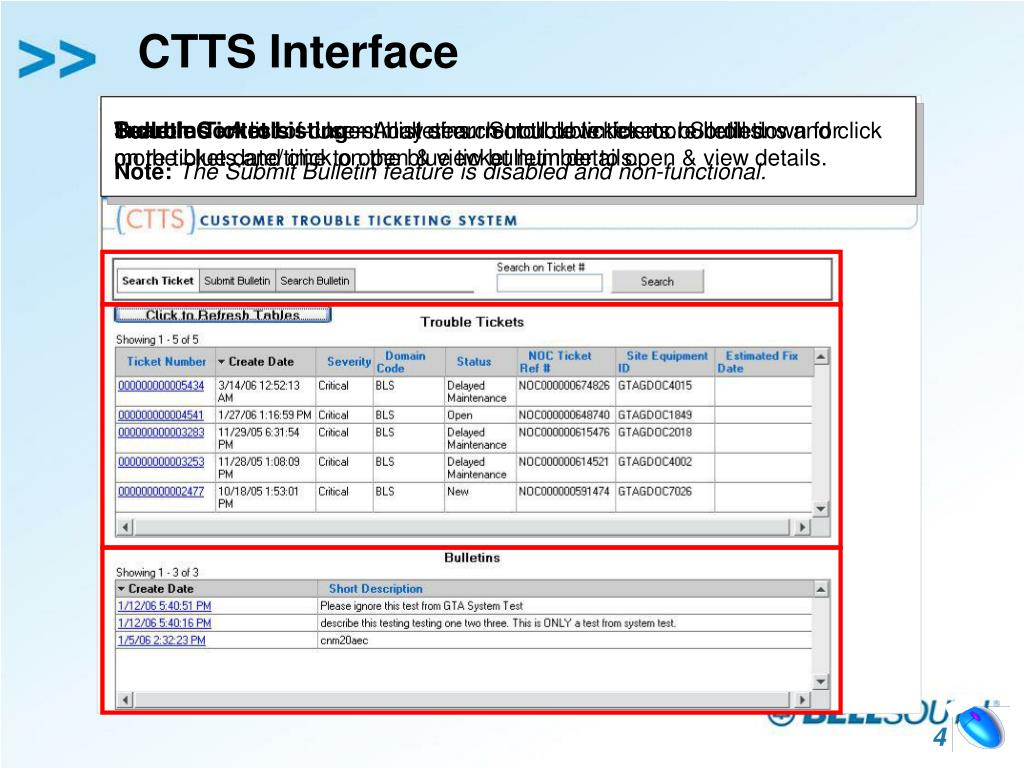This screenshot has height=768, width=1024.
Task: Click the blue mouse icon at slide corner
Action: tap(982, 726)
